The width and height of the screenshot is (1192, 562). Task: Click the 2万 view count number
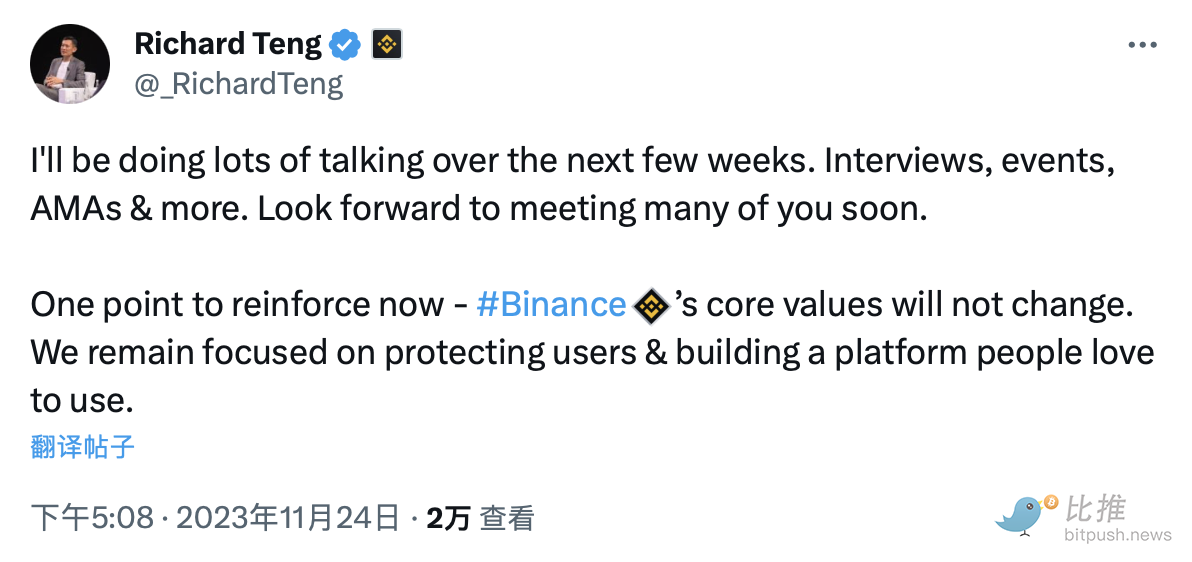(447, 518)
